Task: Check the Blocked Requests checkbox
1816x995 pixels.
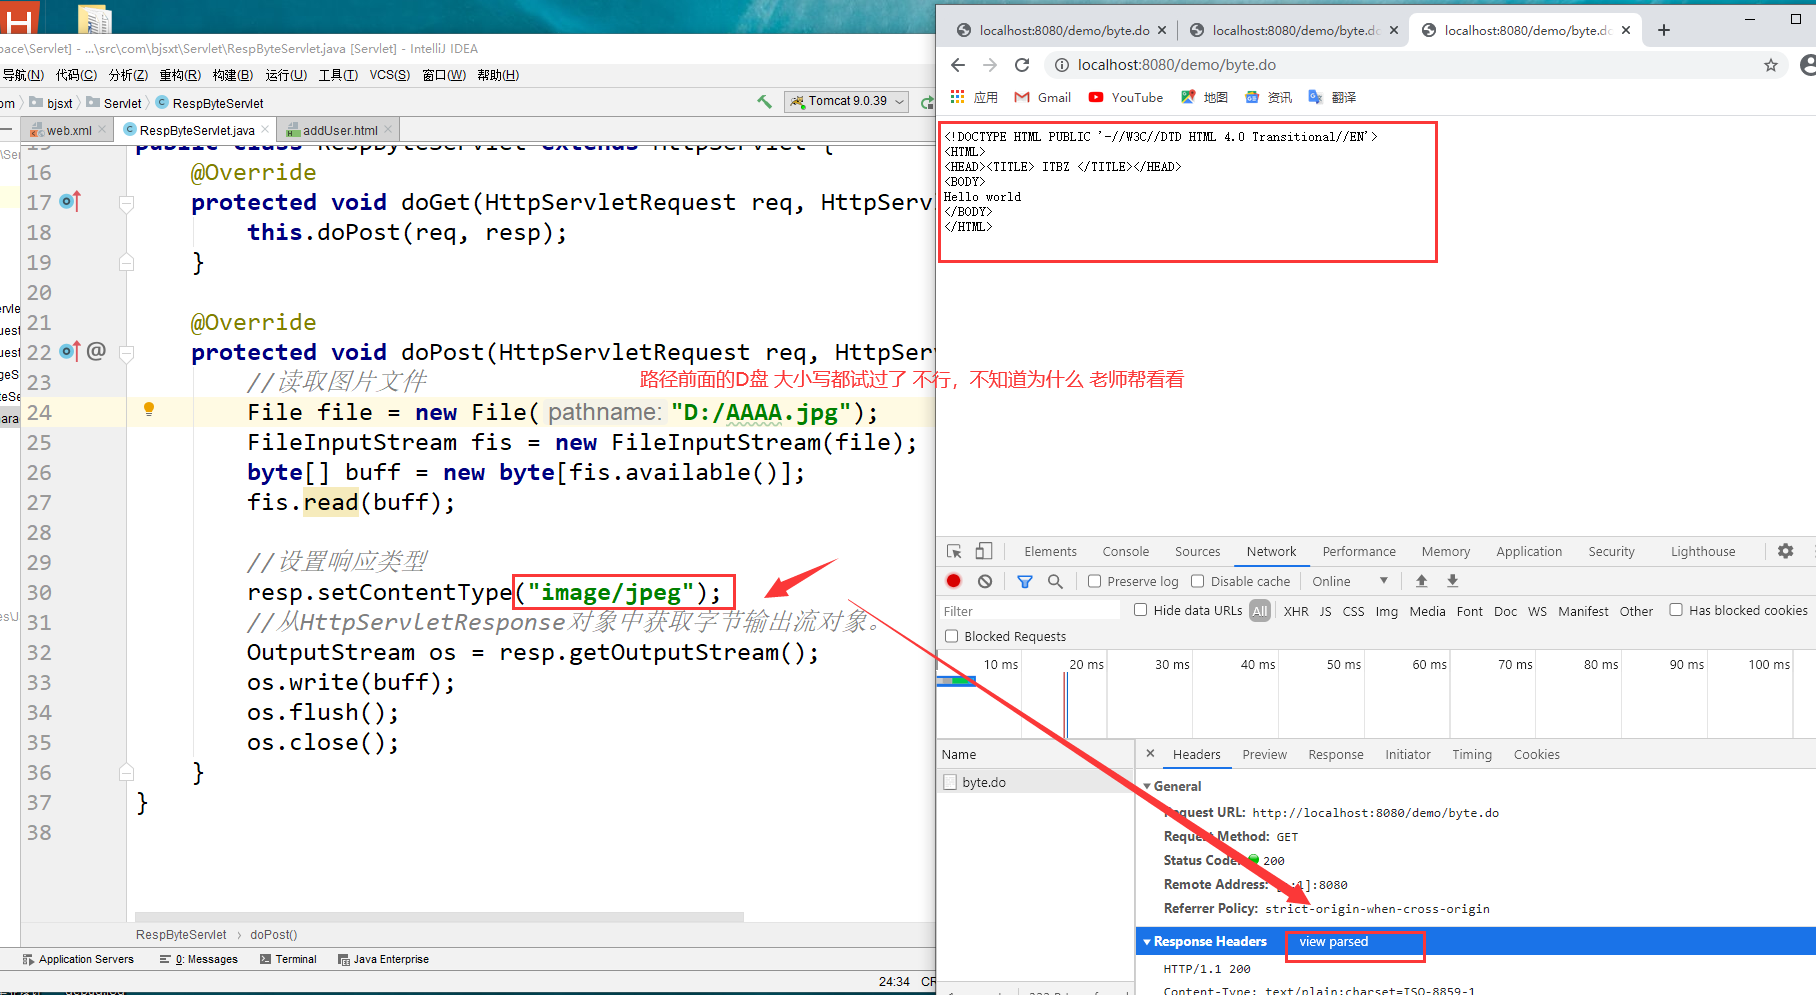Action: [x=952, y=636]
